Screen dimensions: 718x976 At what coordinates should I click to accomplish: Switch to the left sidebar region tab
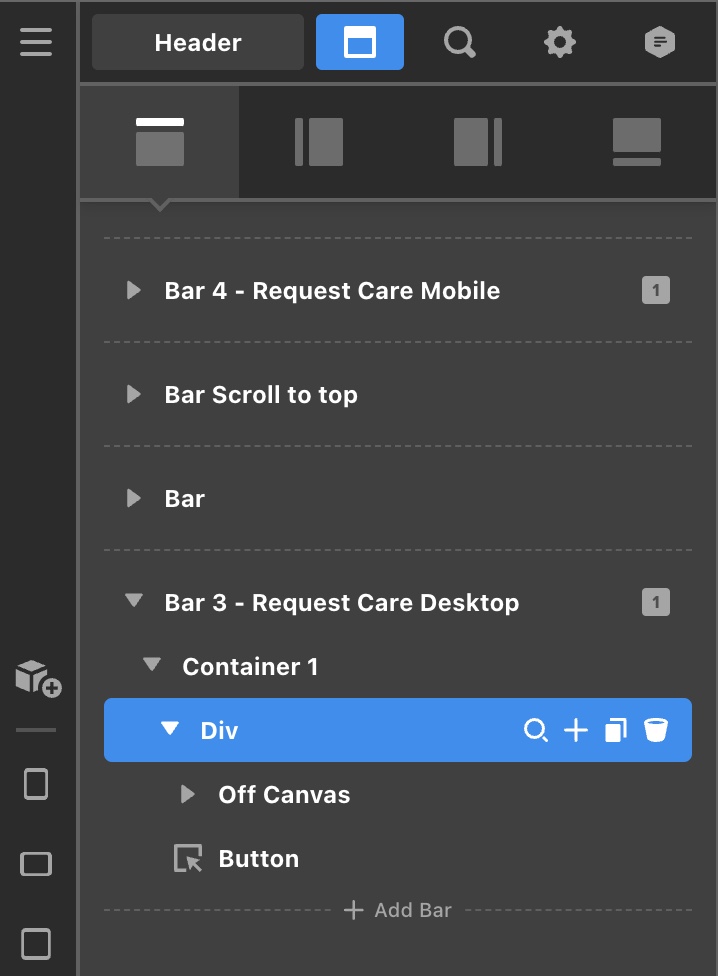coord(319,142)
